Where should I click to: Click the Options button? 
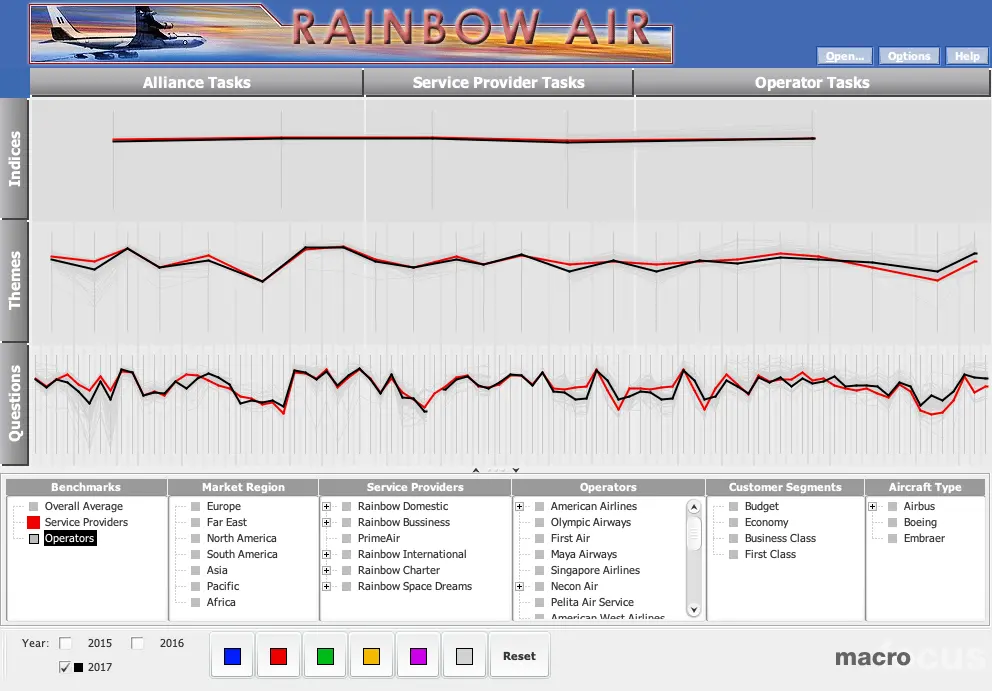coord(908,57)
